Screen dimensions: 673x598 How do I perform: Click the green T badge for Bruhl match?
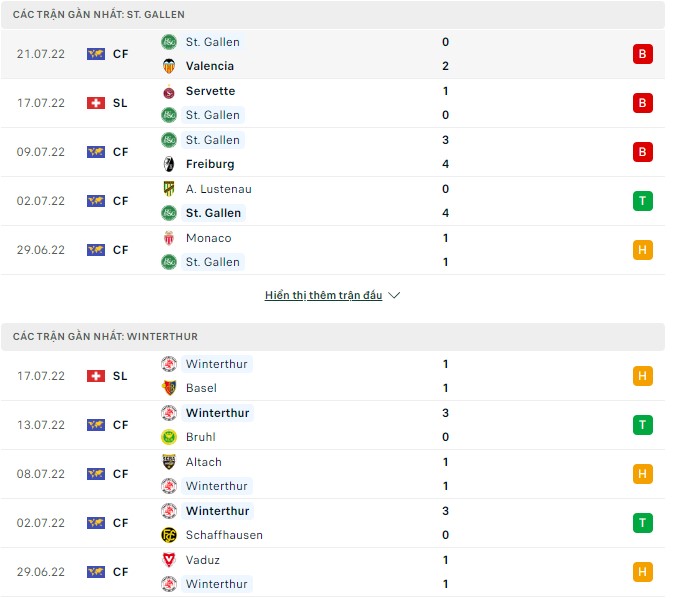642,425
